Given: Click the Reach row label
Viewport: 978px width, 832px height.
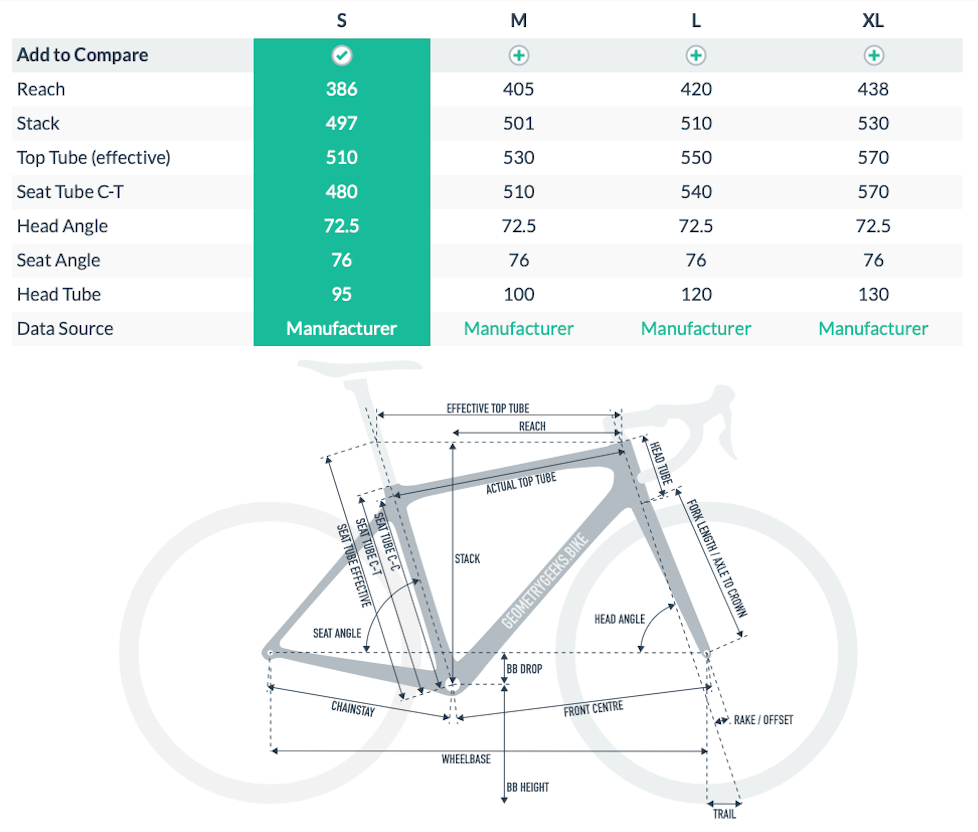Looking at the screenshot, I should (41, 89).
